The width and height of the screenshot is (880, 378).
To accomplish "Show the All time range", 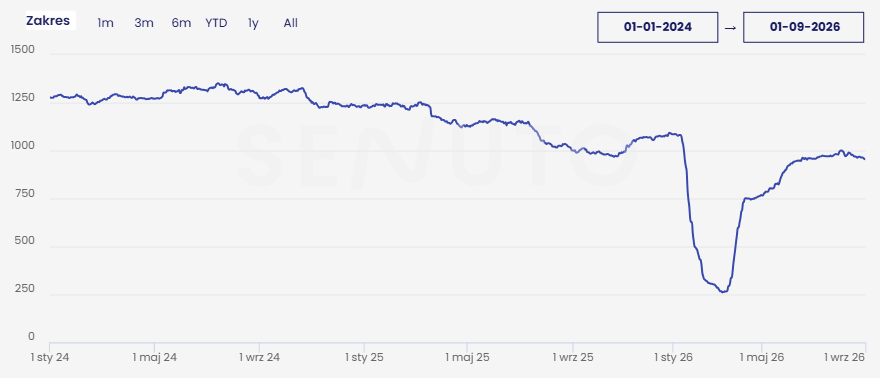I will coord(291,23).
